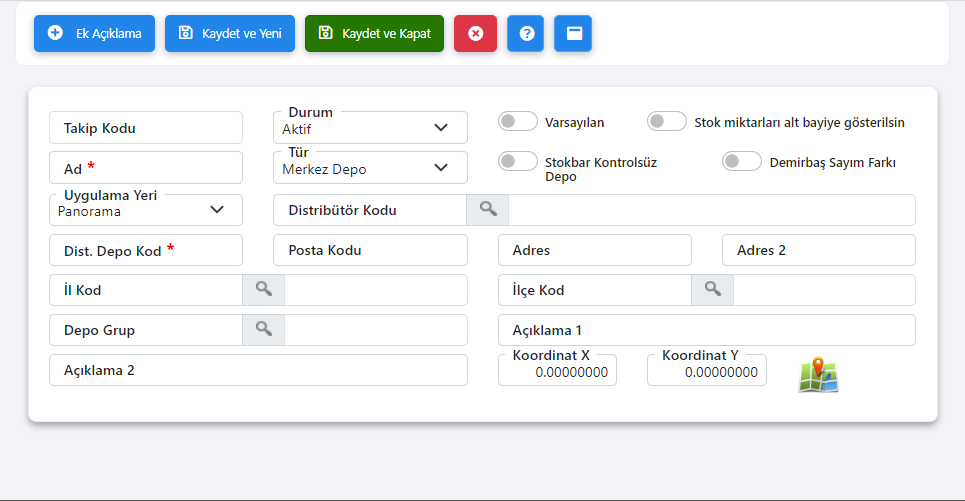
Task: Open İlçe Kod lookup magnifier
Action: [x=712, y=290]
